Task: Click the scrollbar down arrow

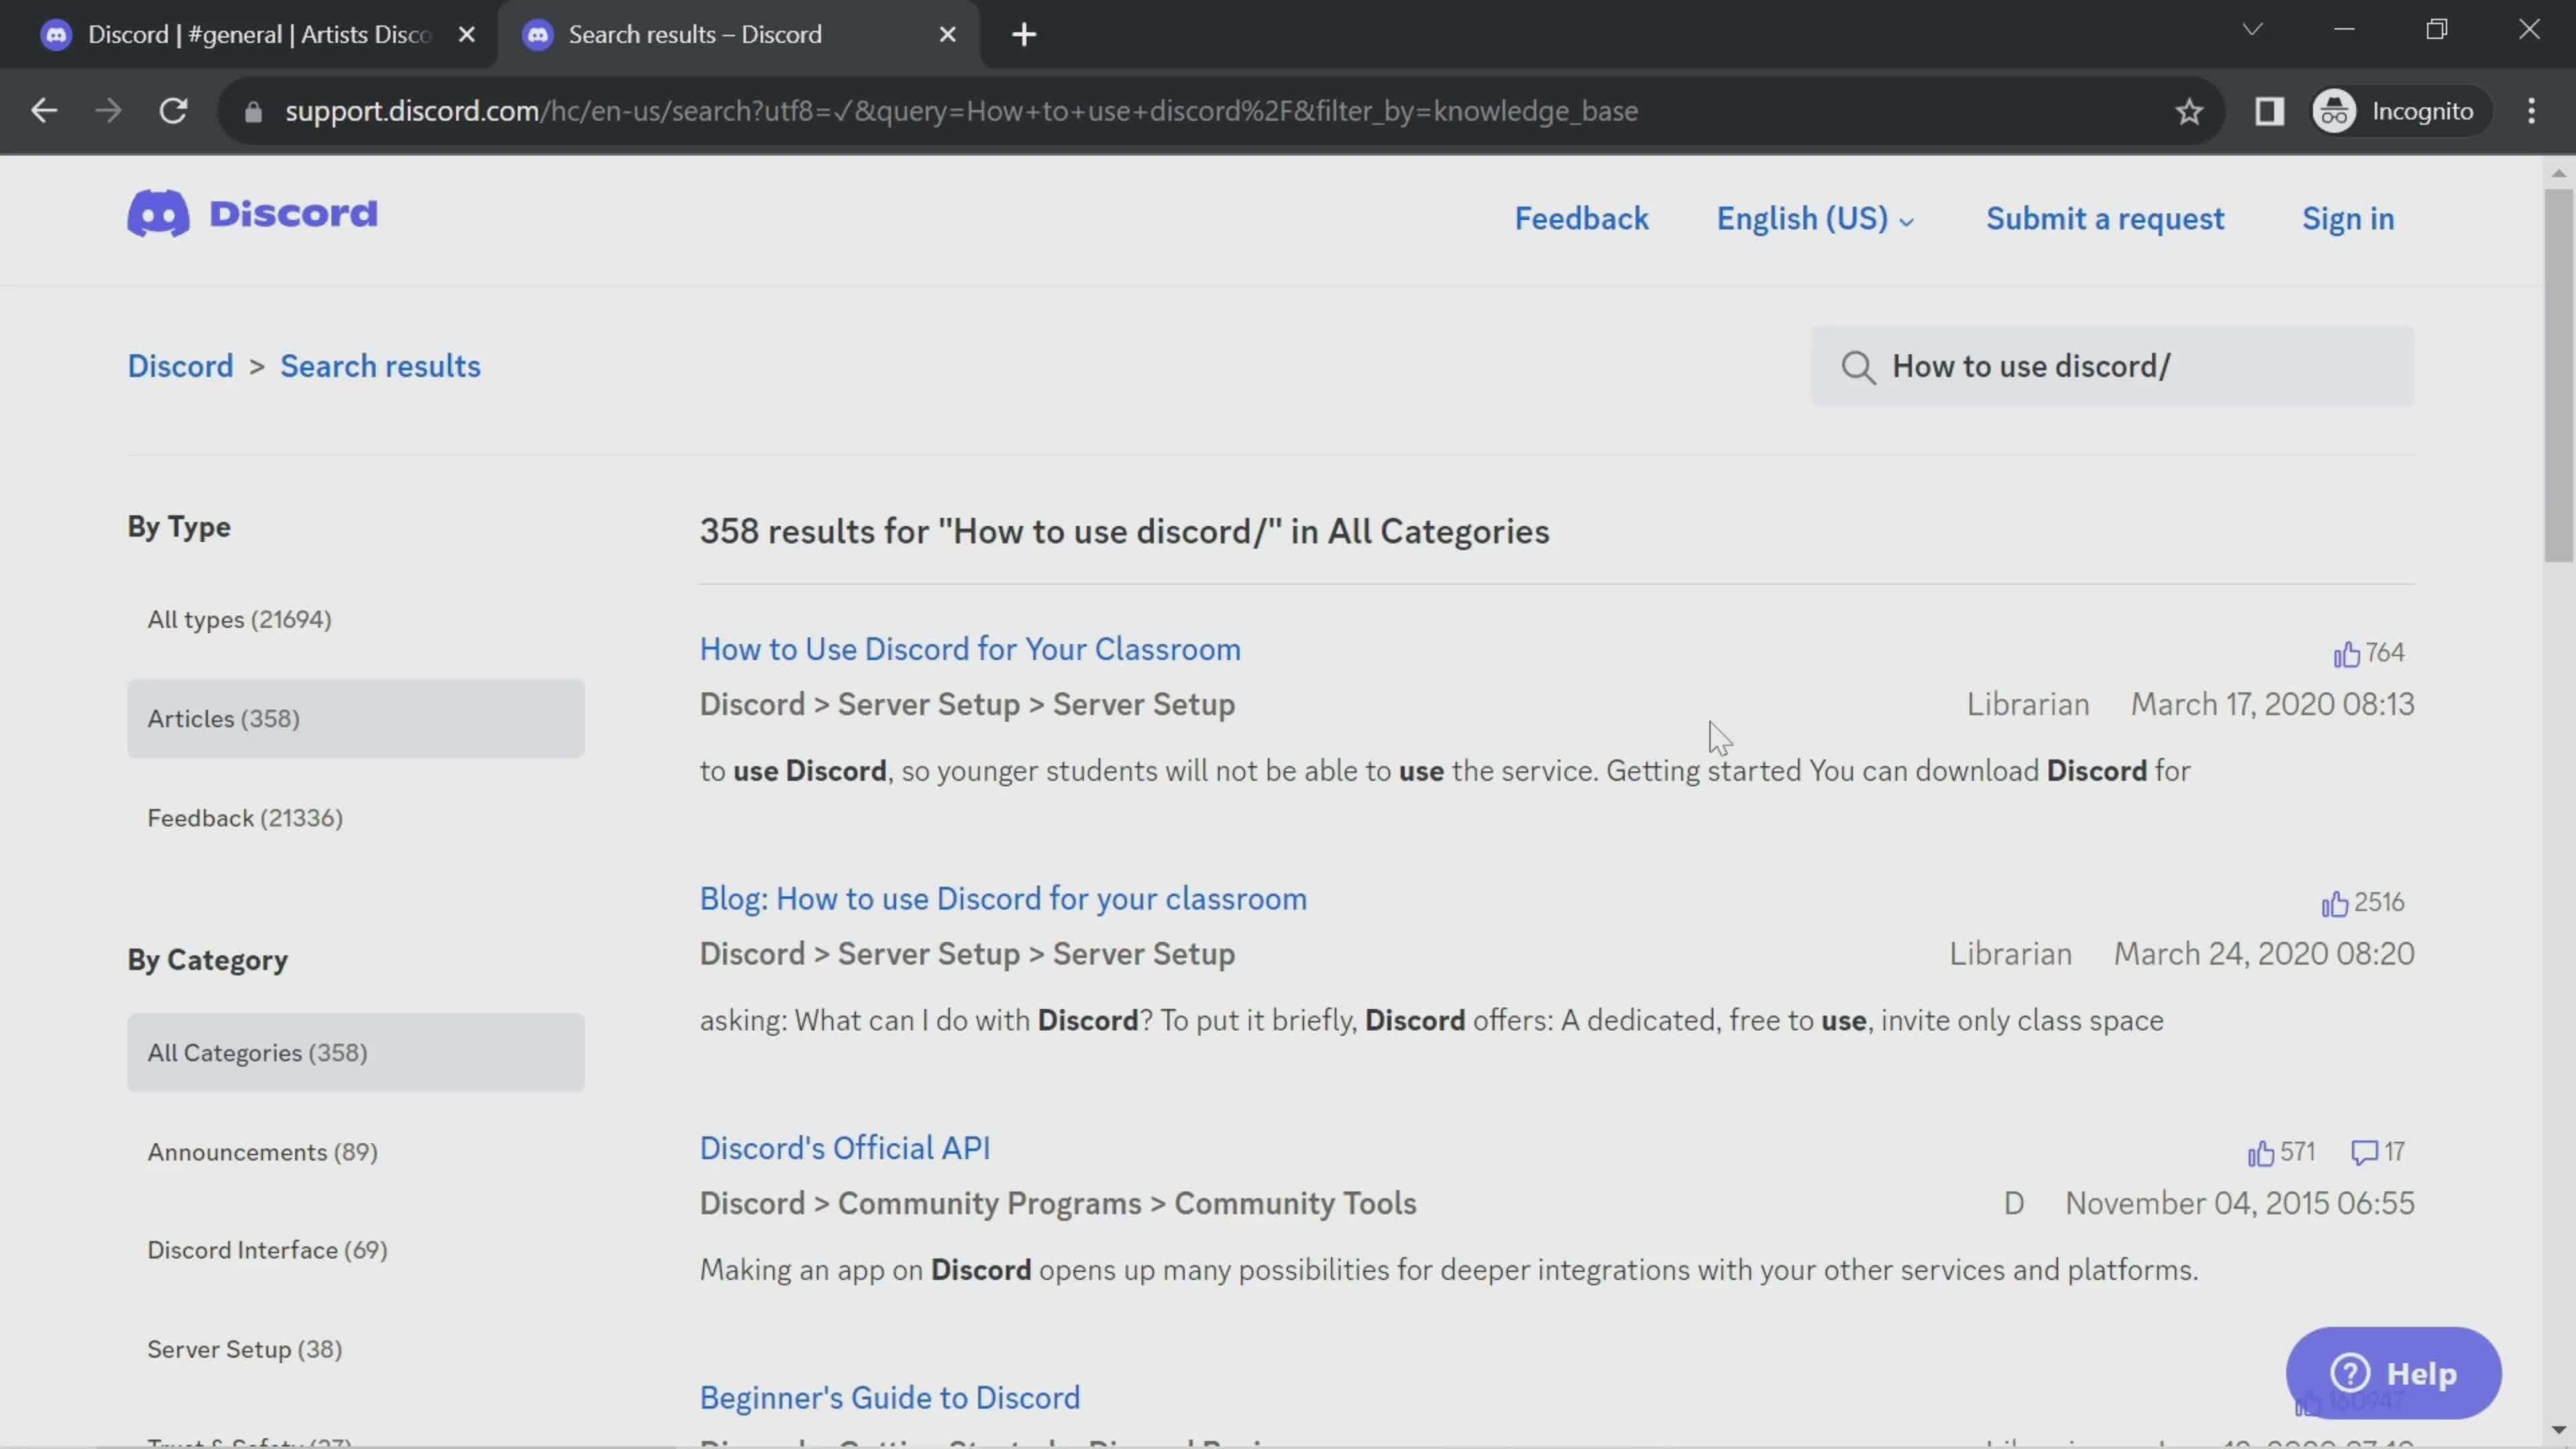Action: tap(2558, 1431)
